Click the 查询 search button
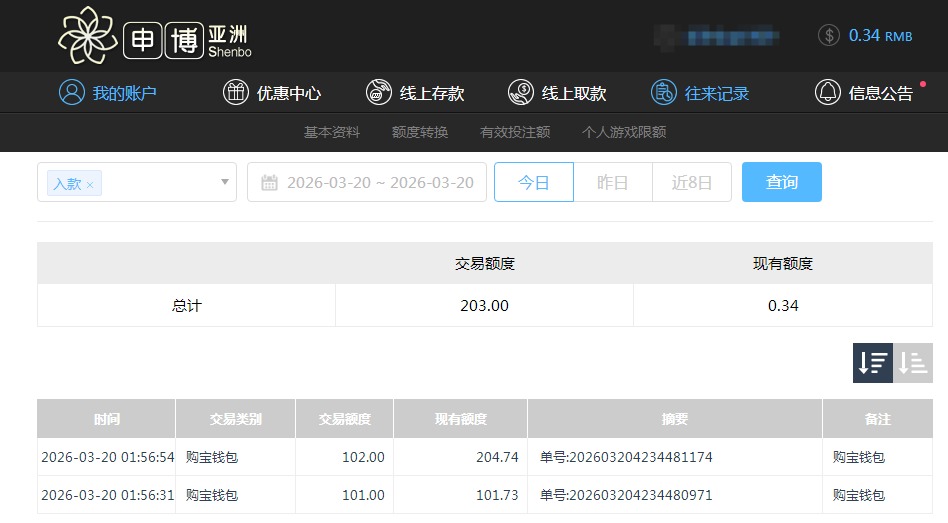The image size is (948, 523). pyautogui.click(x=782, y=182)
